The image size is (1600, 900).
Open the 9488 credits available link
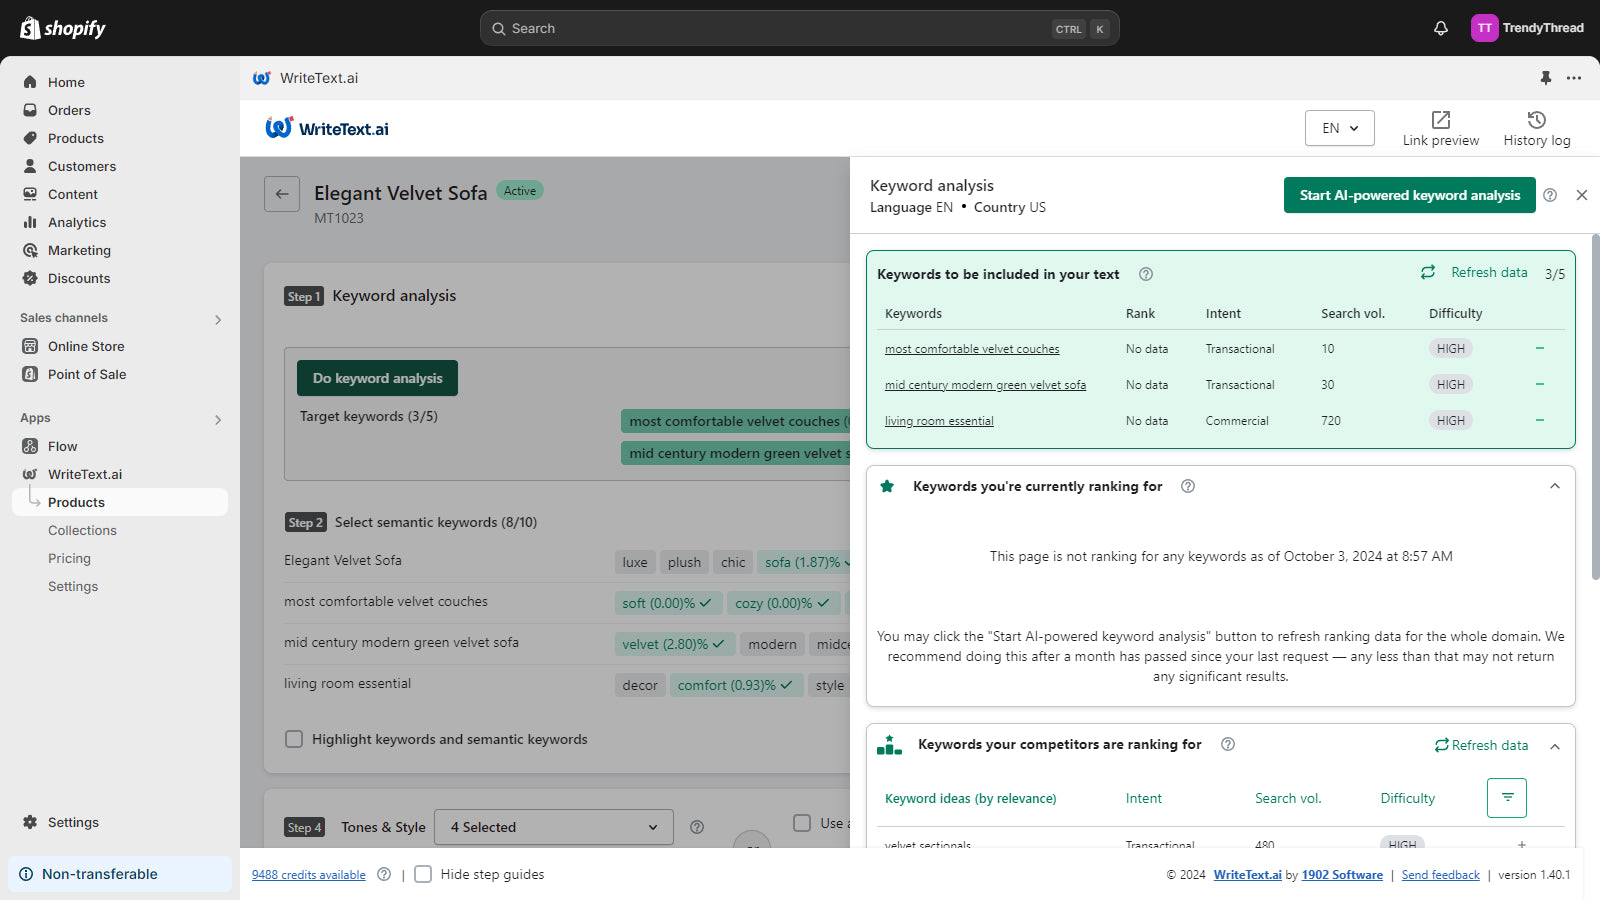coord(309,875)
